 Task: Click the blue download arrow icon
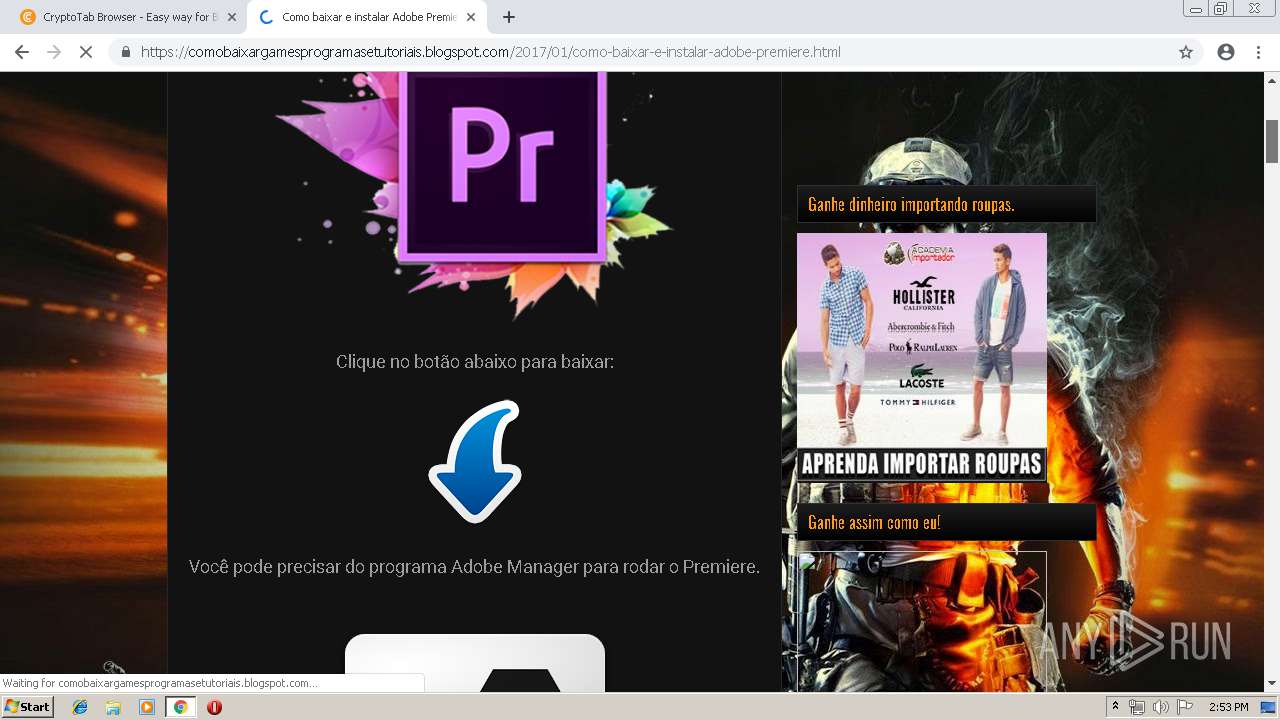click(475, 461)
